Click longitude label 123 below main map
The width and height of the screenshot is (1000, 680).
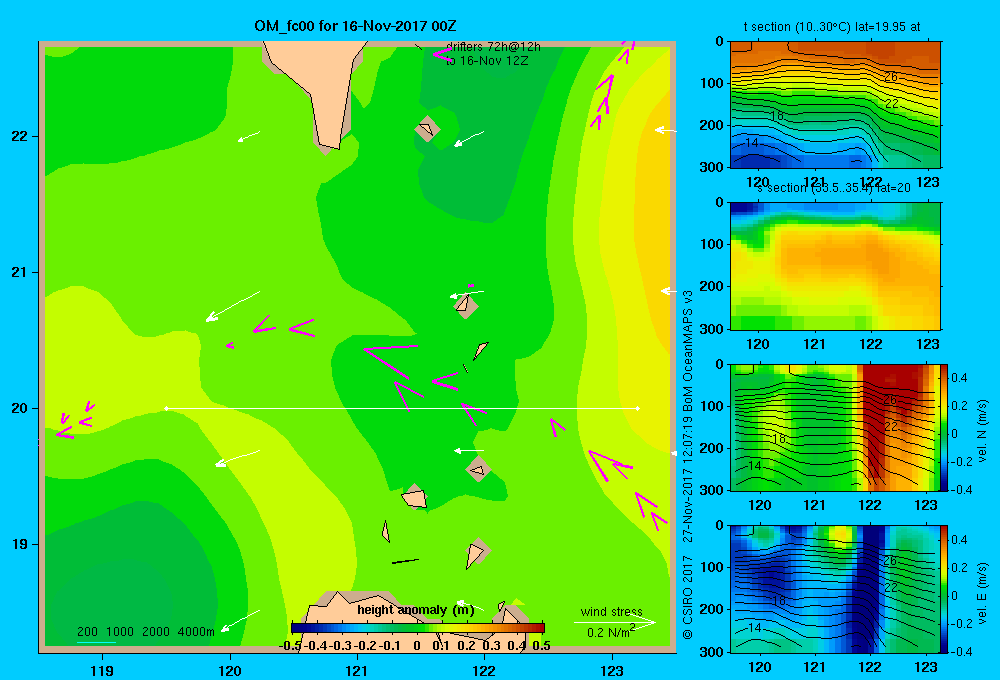pos(612,670)
